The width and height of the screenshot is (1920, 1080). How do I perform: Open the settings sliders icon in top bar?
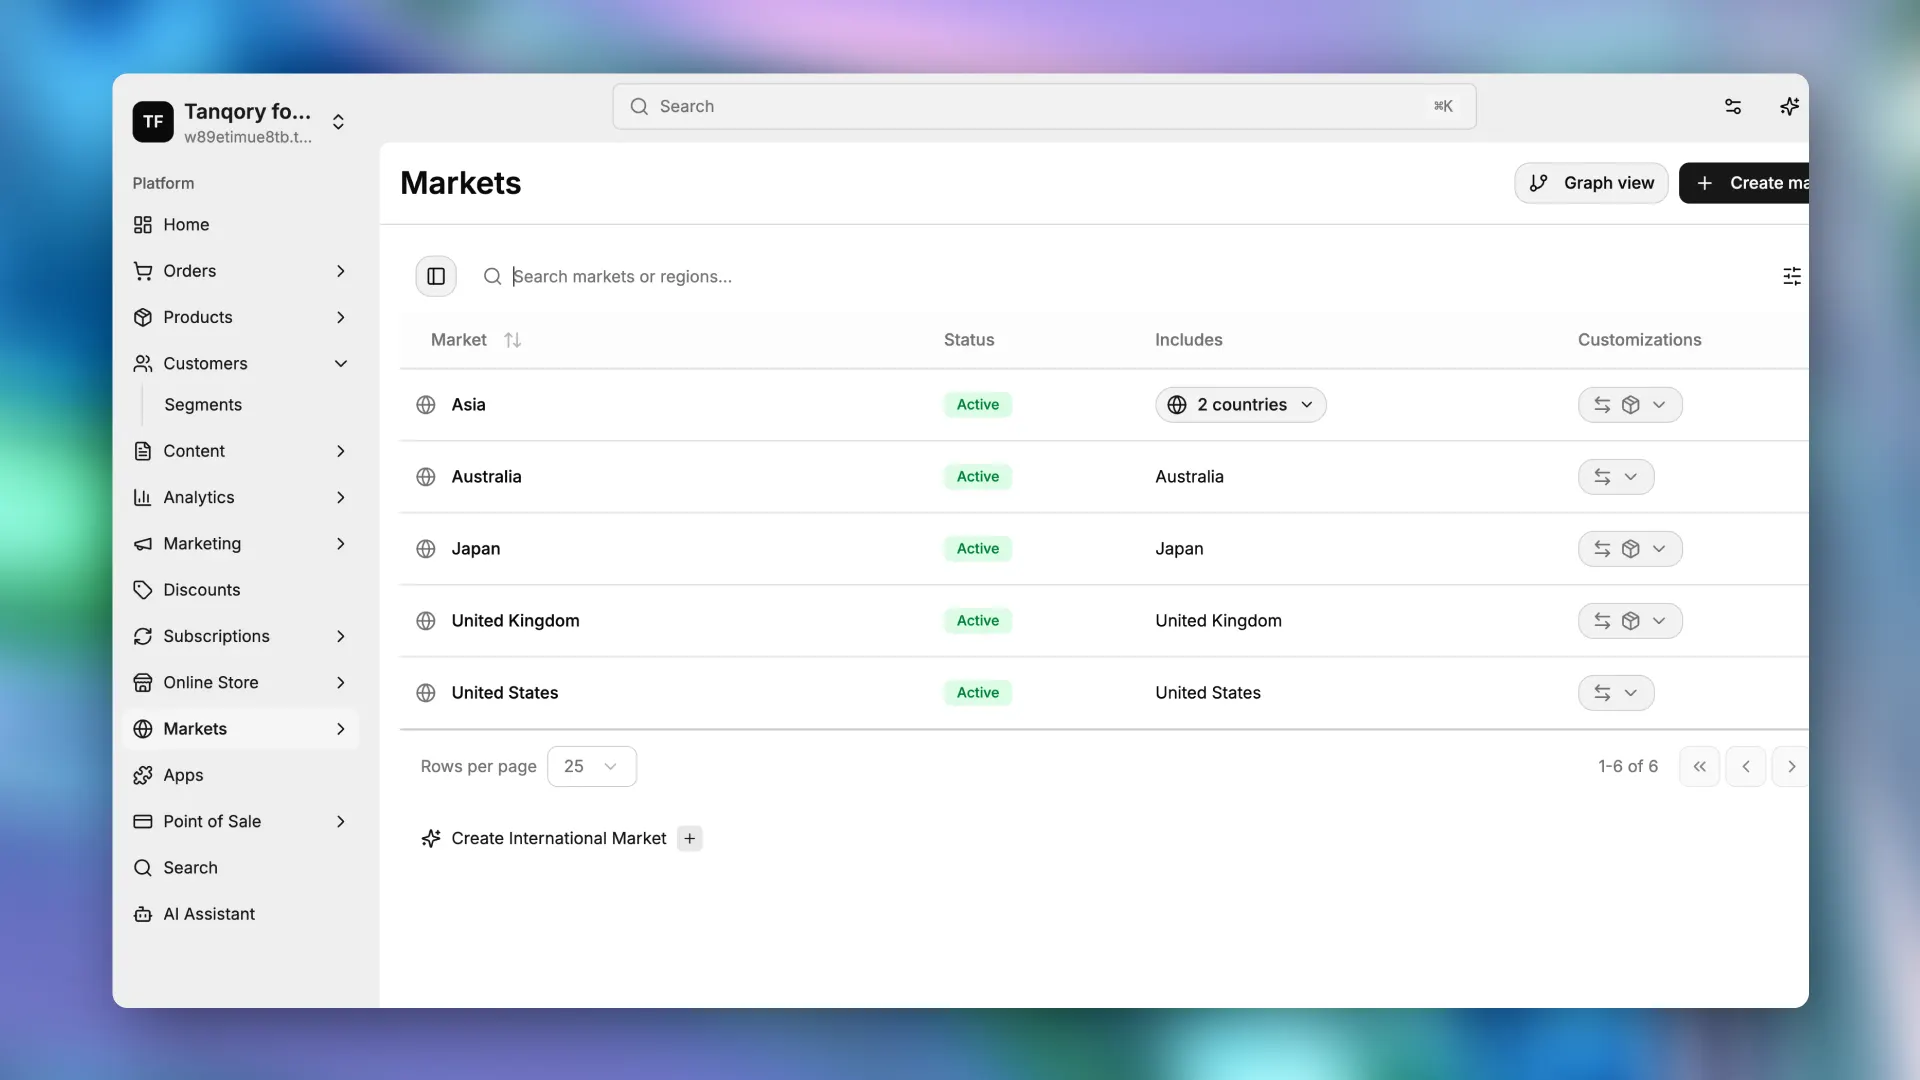click(1733, 106)
